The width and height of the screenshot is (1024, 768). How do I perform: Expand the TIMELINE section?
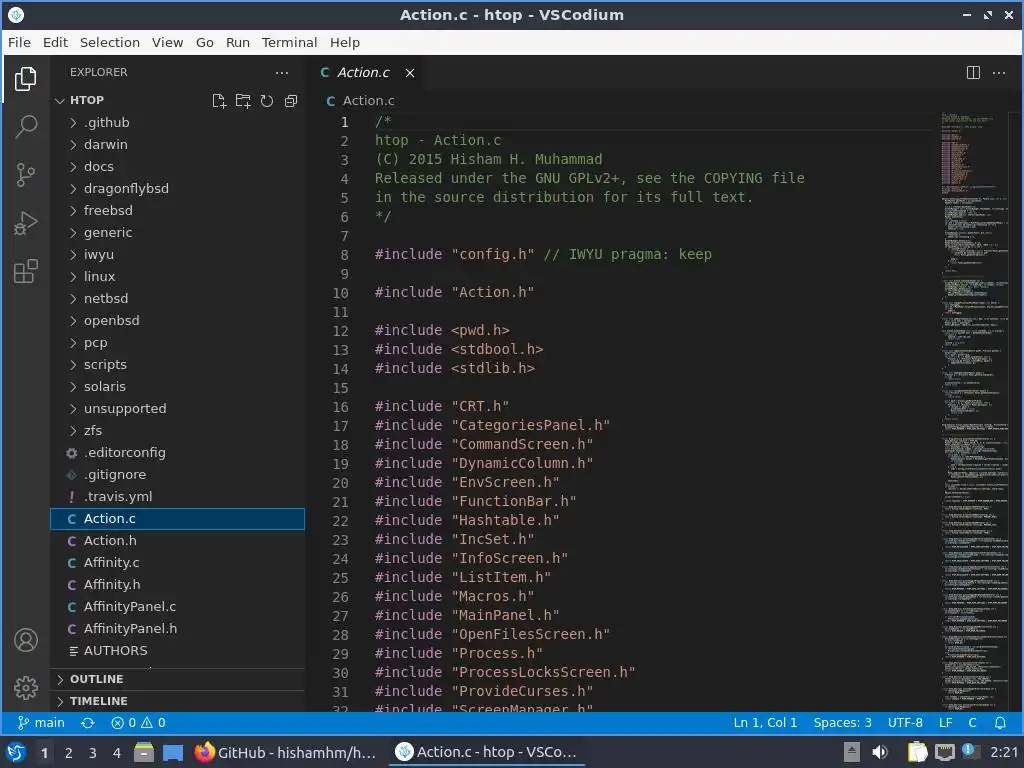pyautogui.click(x=177, y=701)
